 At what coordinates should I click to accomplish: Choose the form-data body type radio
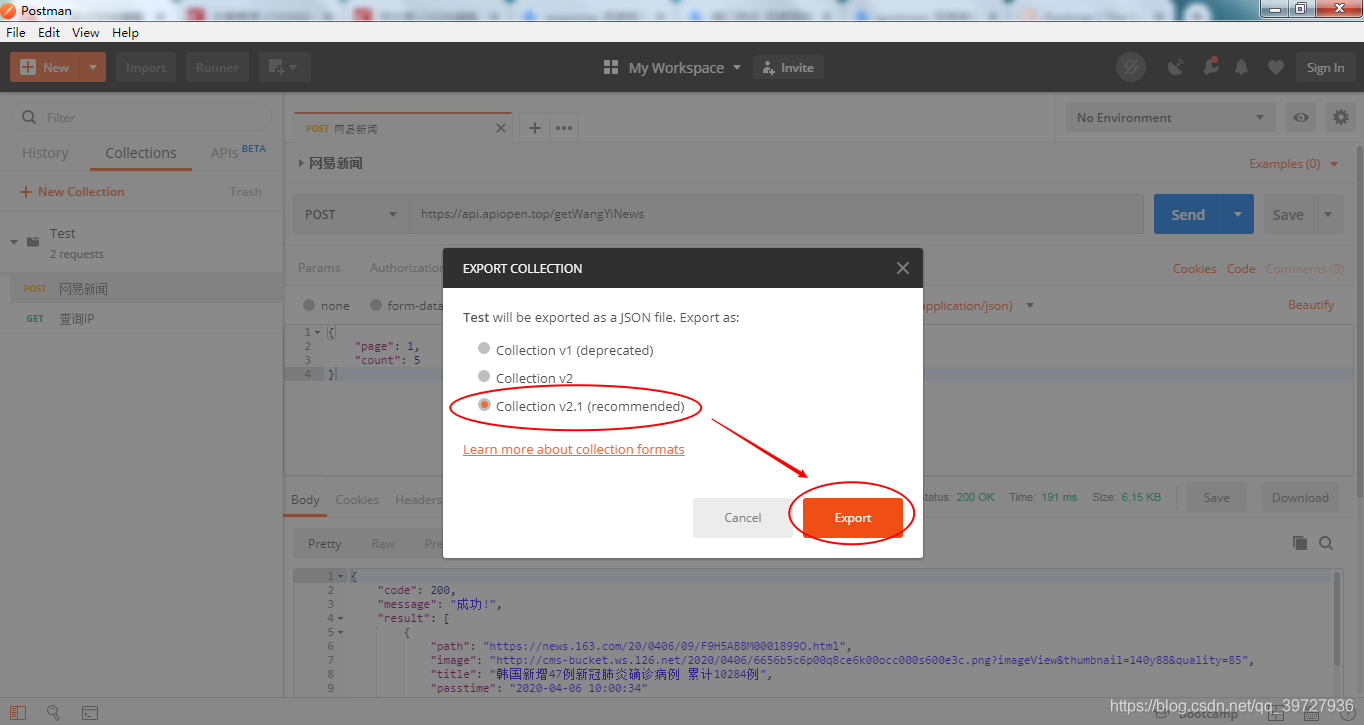376,305
